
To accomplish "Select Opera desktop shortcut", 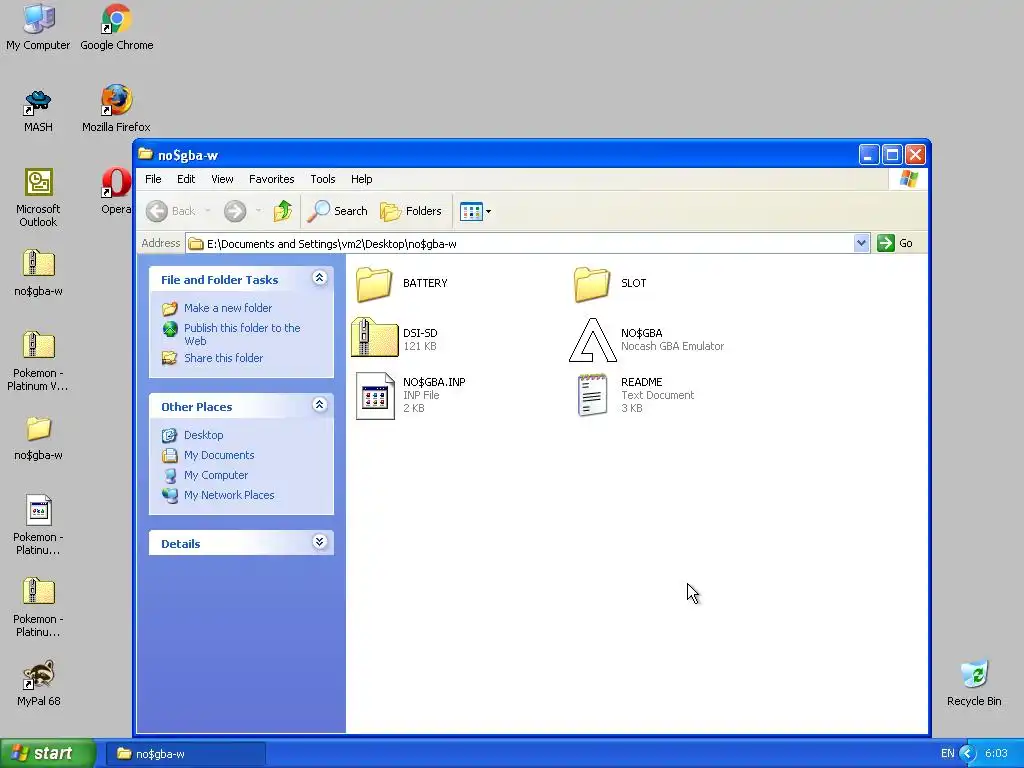I will click(x=116, y=191).
